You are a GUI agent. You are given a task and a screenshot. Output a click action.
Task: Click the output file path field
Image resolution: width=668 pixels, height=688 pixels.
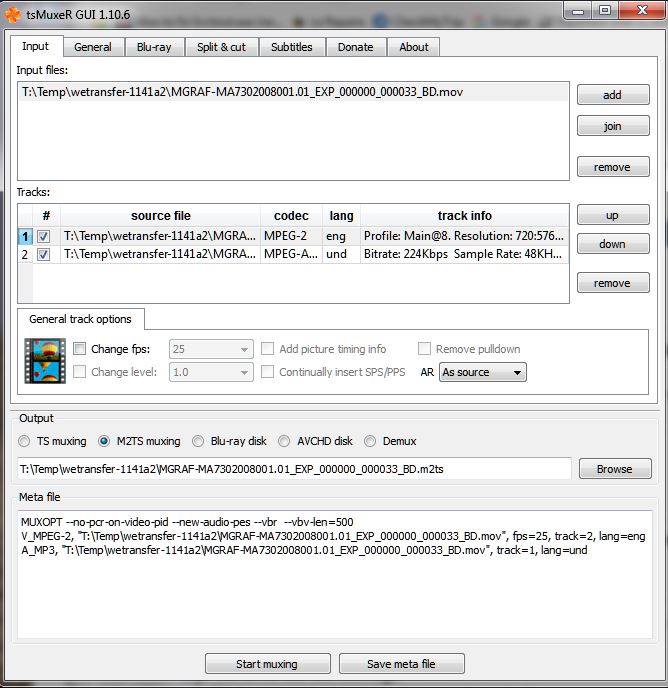[x=294, y=469]
